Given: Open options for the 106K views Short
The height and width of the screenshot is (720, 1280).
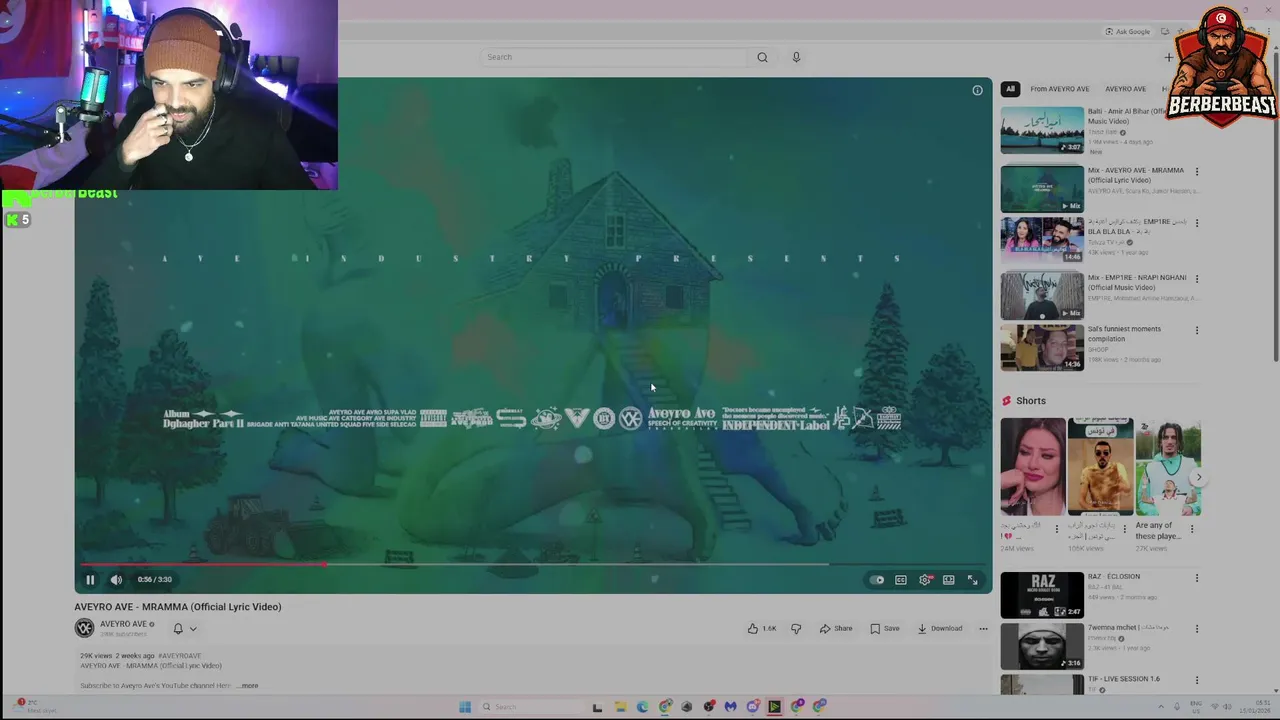Looking at the screenshot, I should [x=1124, y=529].
